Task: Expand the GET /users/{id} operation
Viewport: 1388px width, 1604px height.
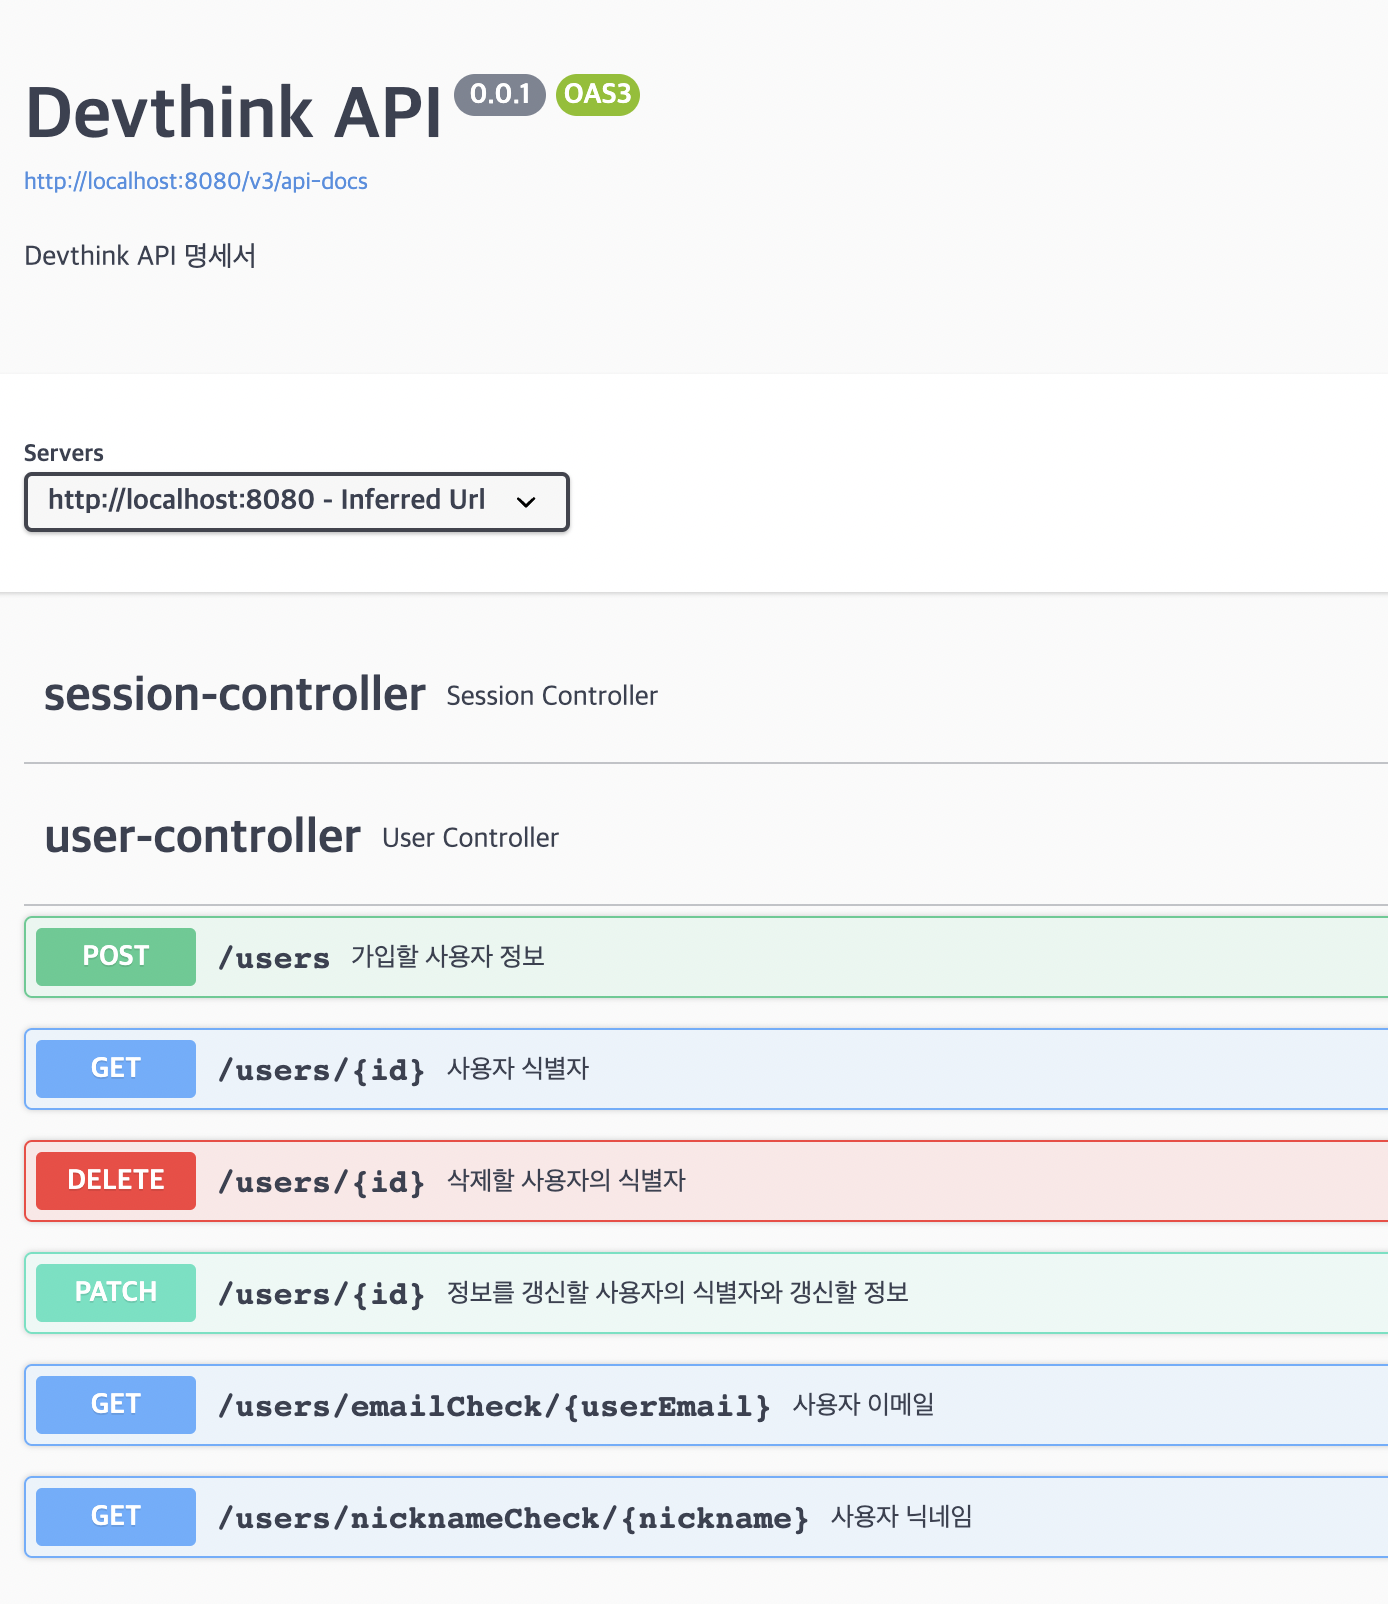Action: 706,1069
